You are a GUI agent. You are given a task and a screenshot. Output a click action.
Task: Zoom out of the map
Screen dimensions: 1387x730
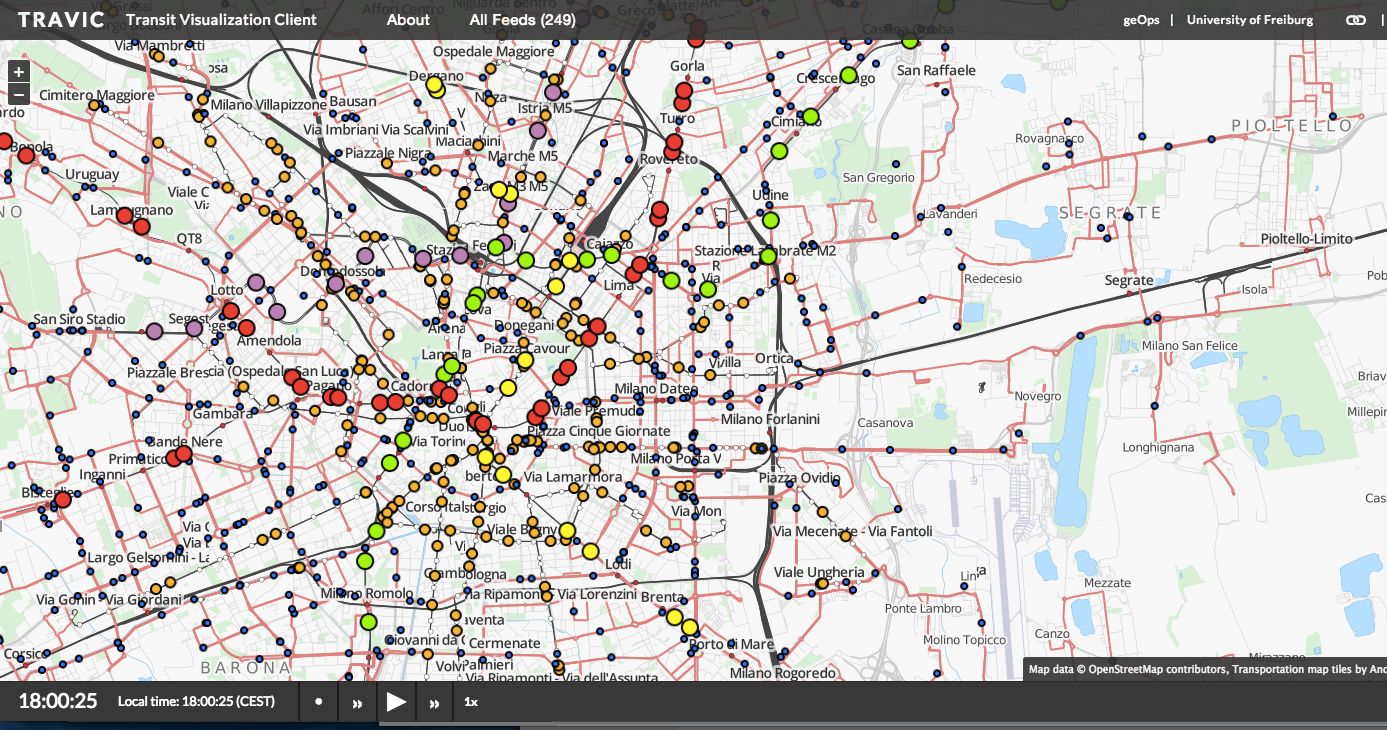pyautogui.click(x=18, y=95)
